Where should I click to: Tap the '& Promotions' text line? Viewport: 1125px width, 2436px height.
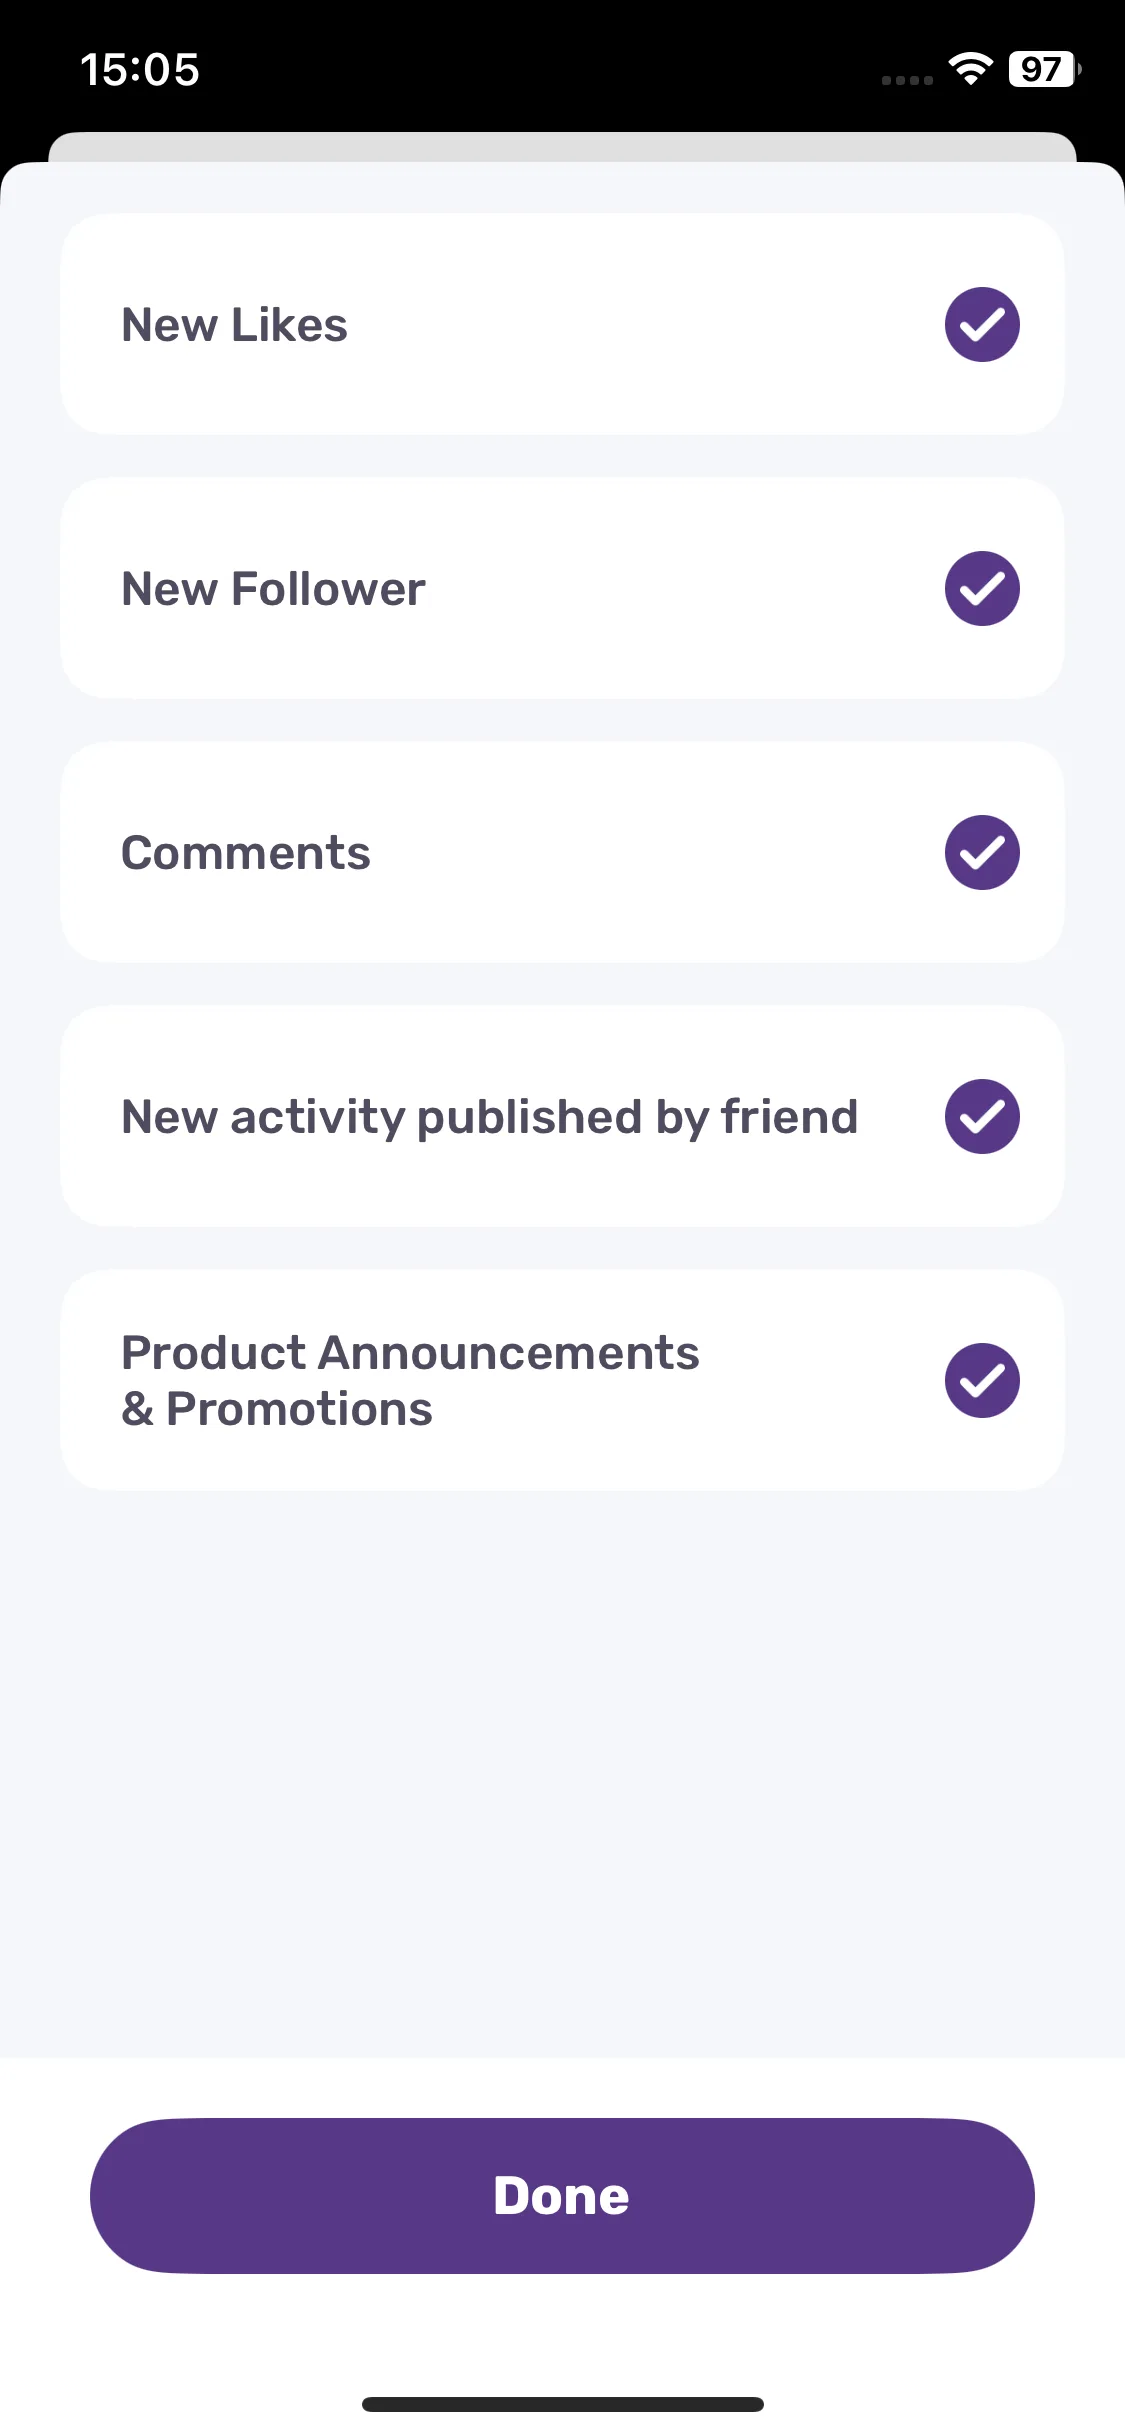point(277,1409)
